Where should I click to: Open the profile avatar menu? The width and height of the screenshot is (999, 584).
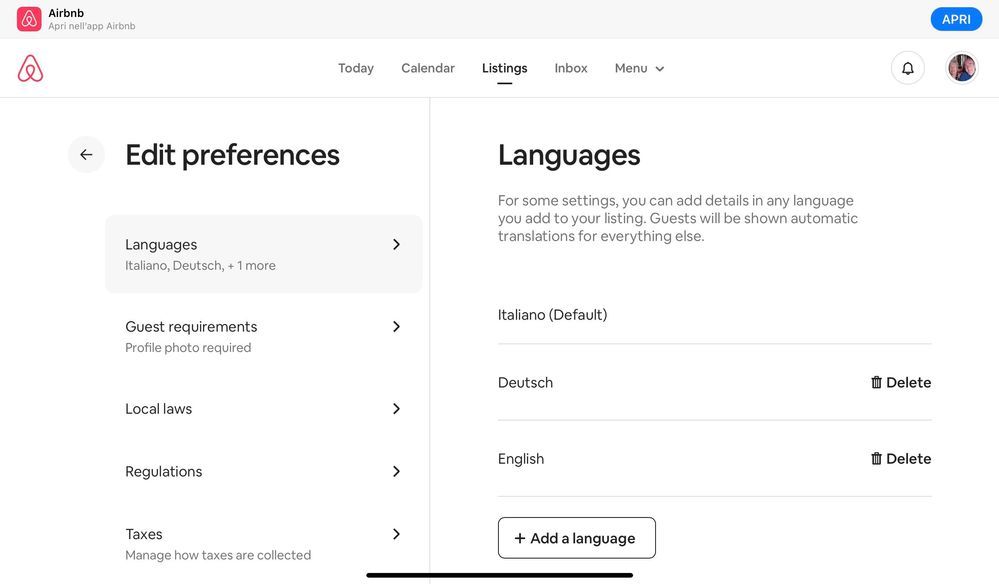click(961, 68)
